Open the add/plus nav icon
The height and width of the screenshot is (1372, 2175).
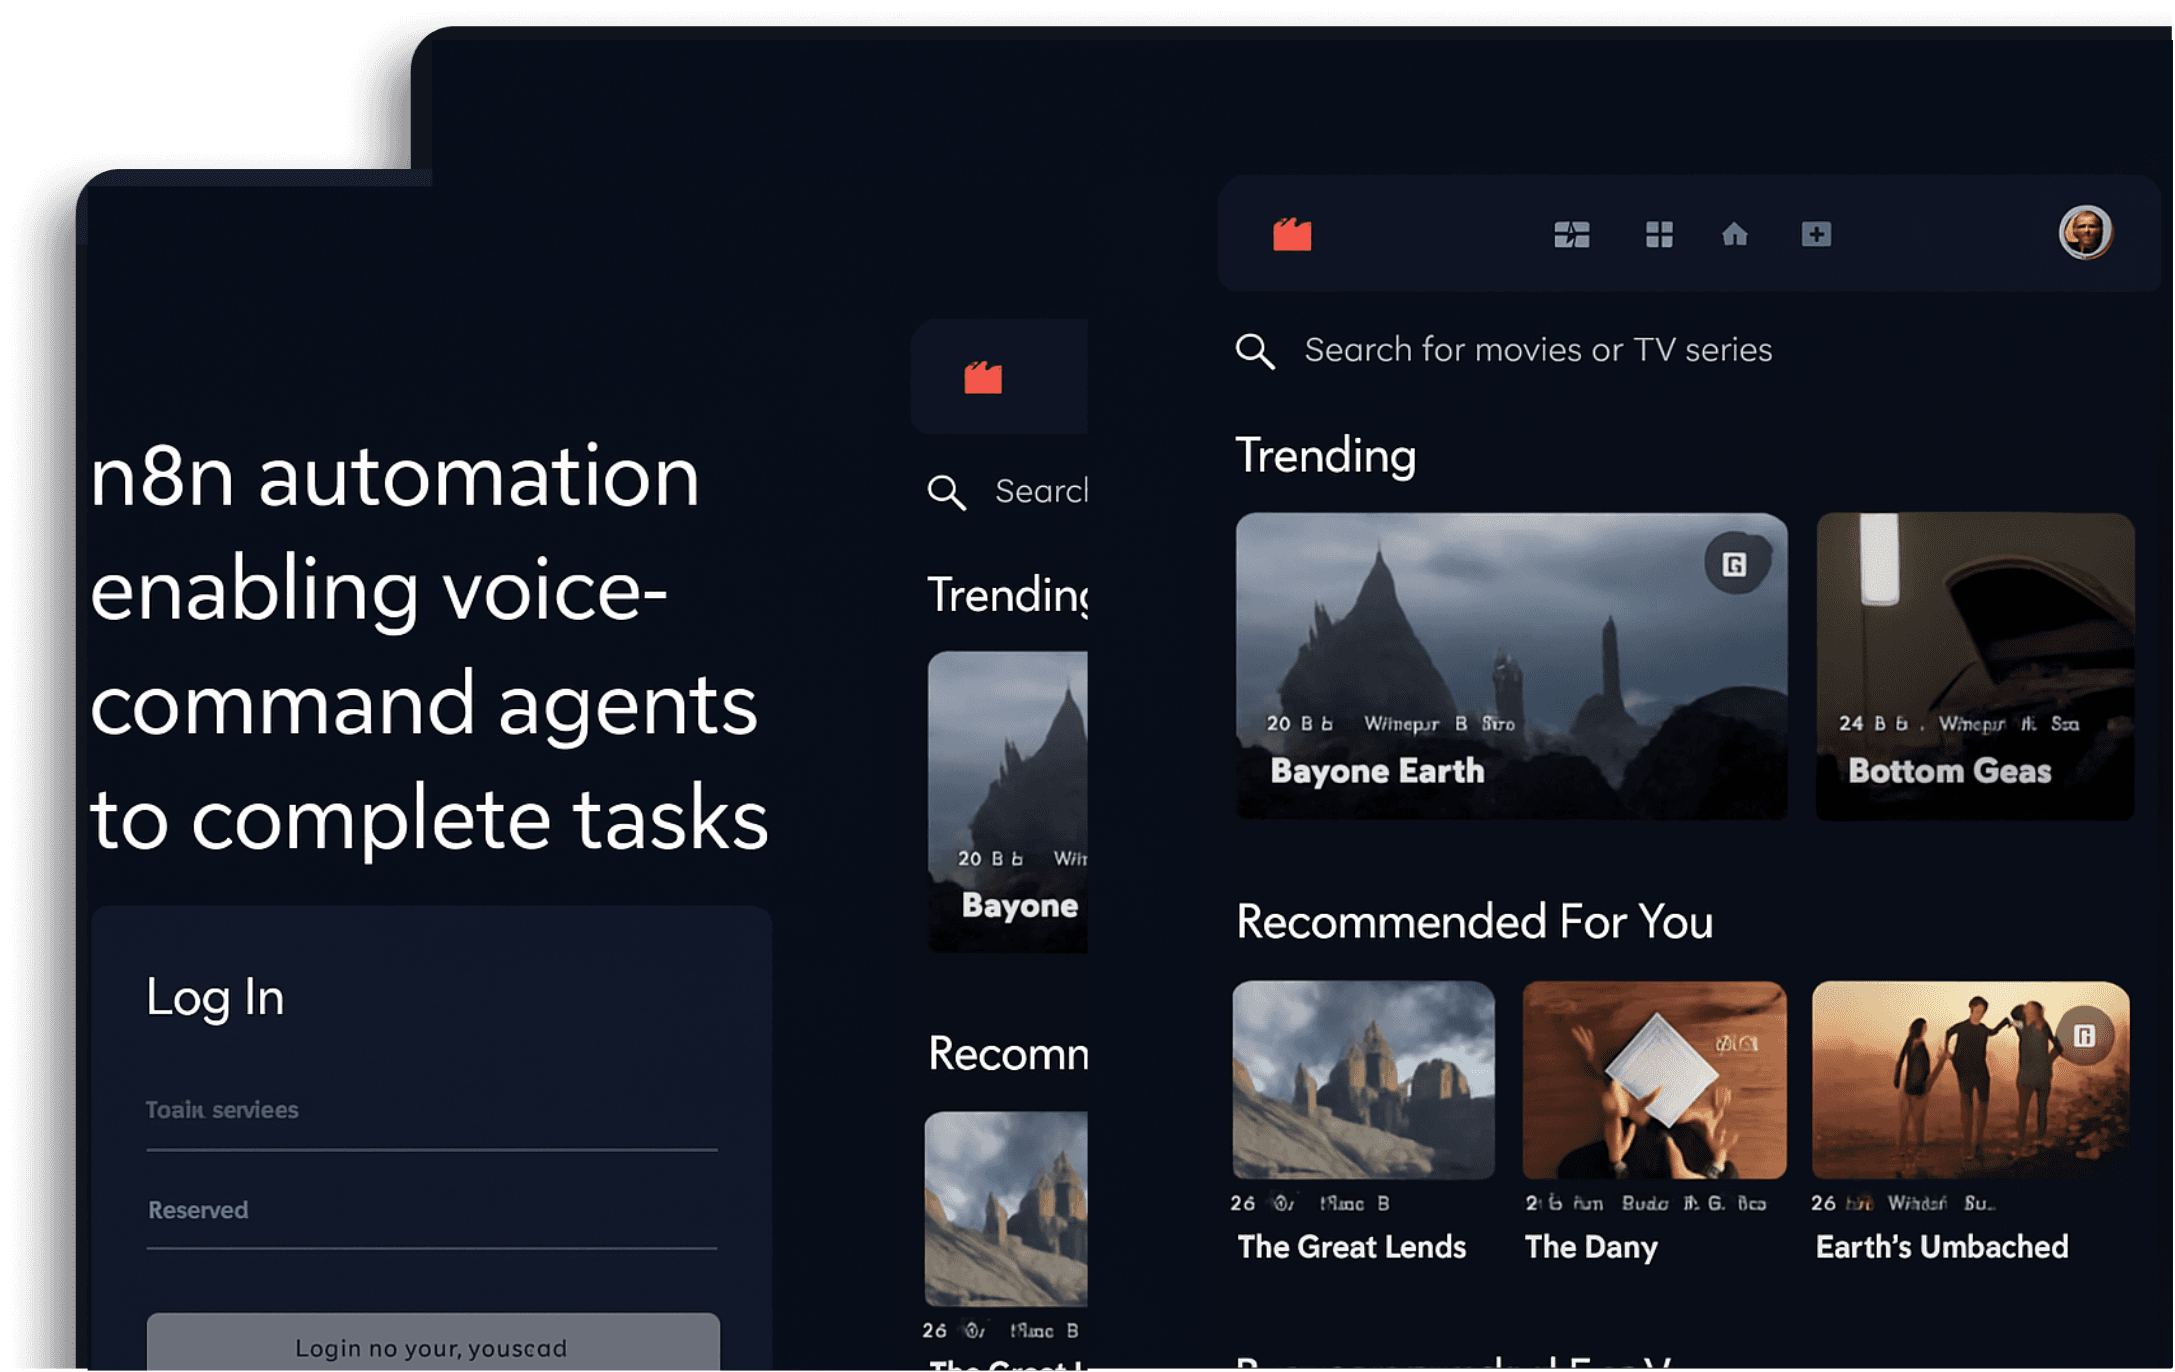[x=1817, y=234]
